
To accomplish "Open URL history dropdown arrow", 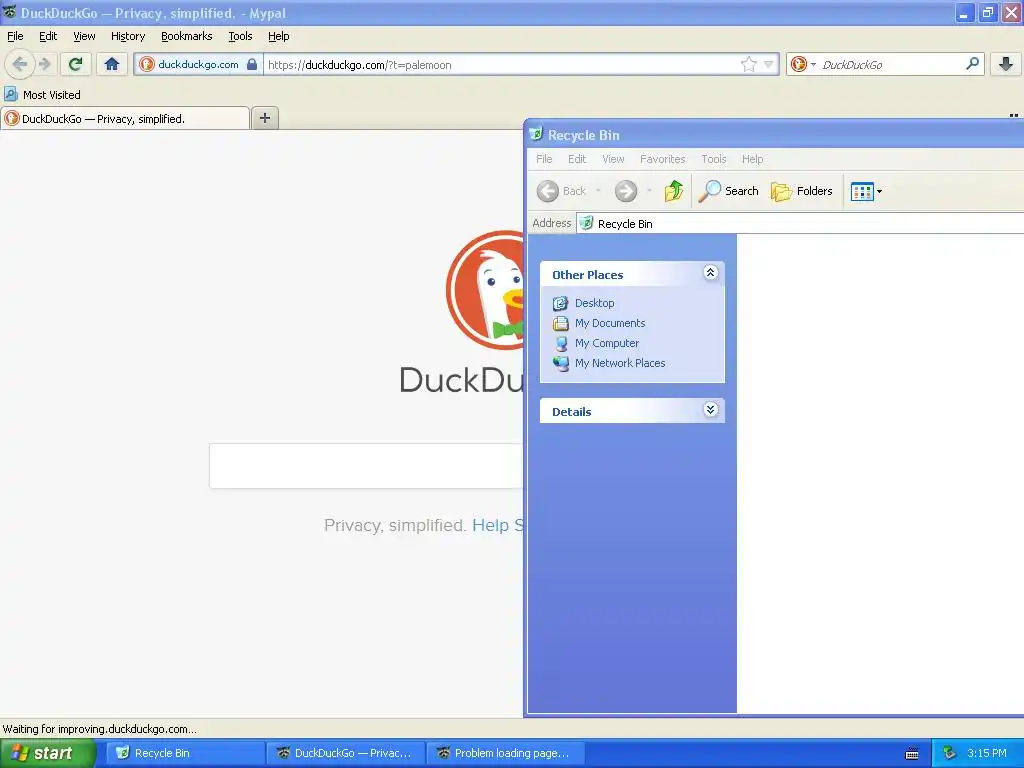I will point(769,64).
